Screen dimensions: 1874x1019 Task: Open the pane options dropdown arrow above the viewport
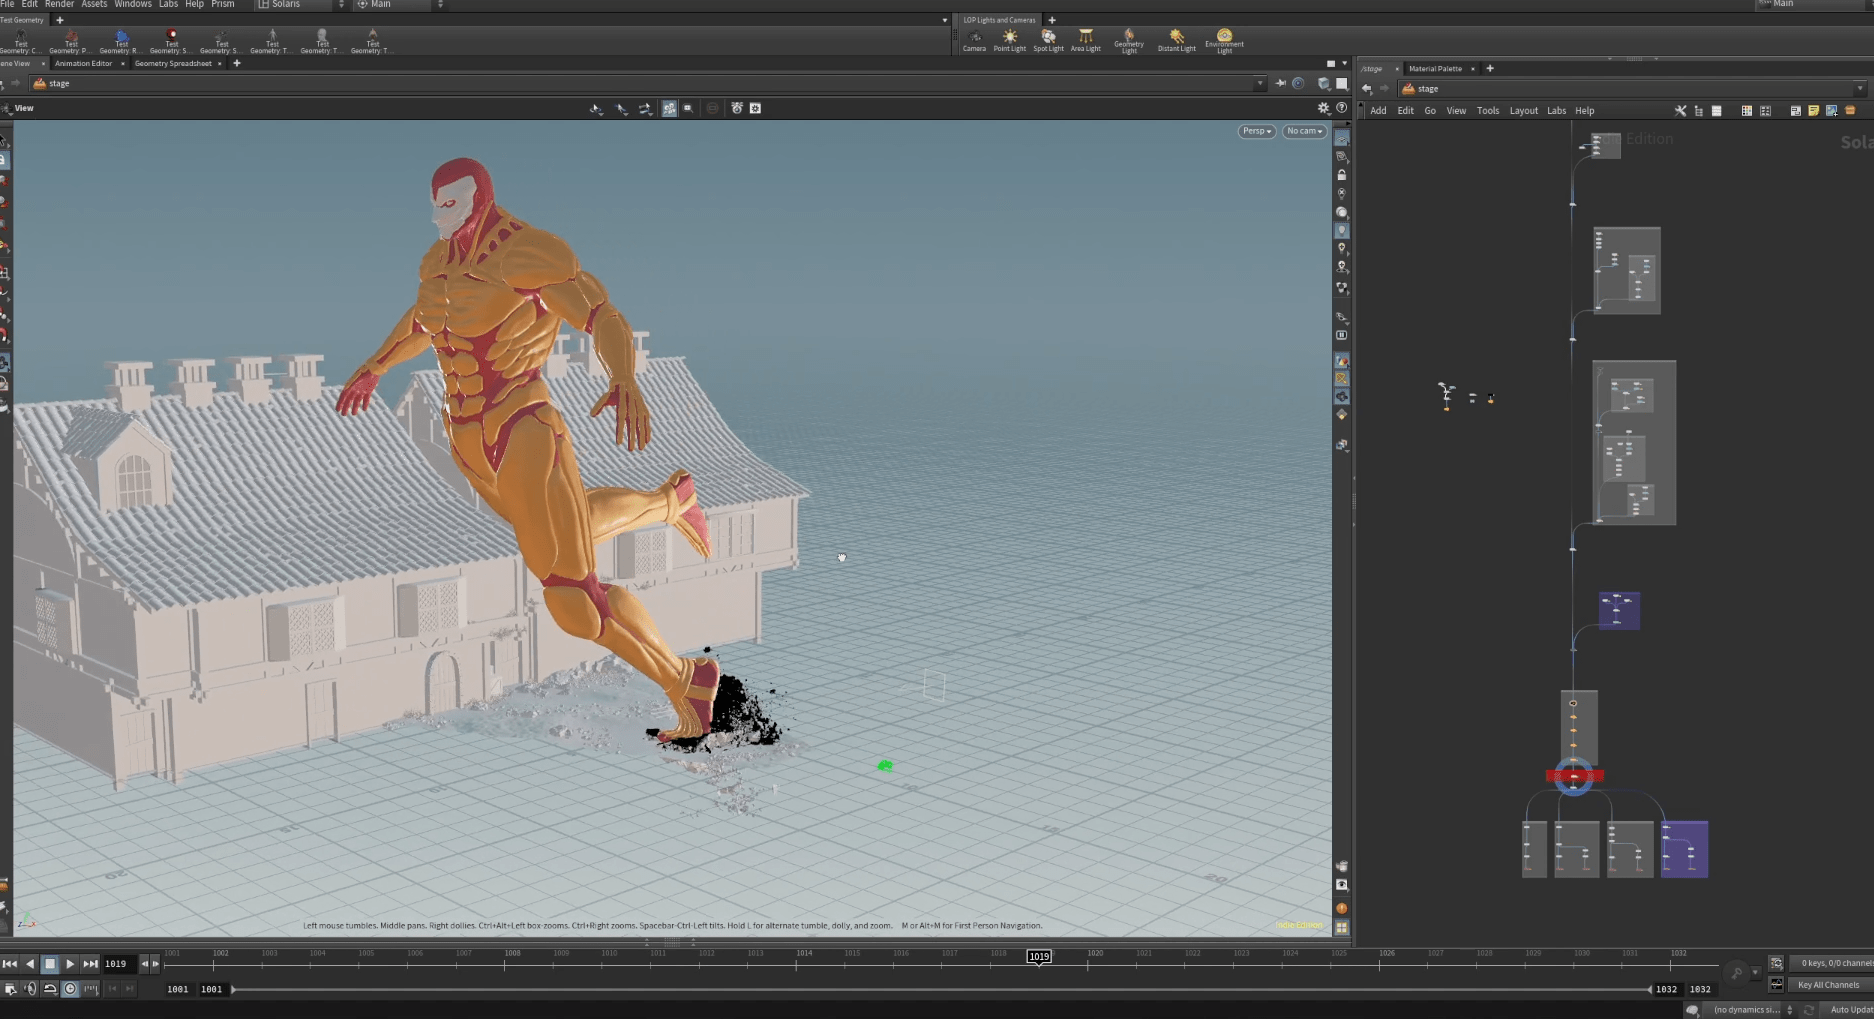(1344, 64)
